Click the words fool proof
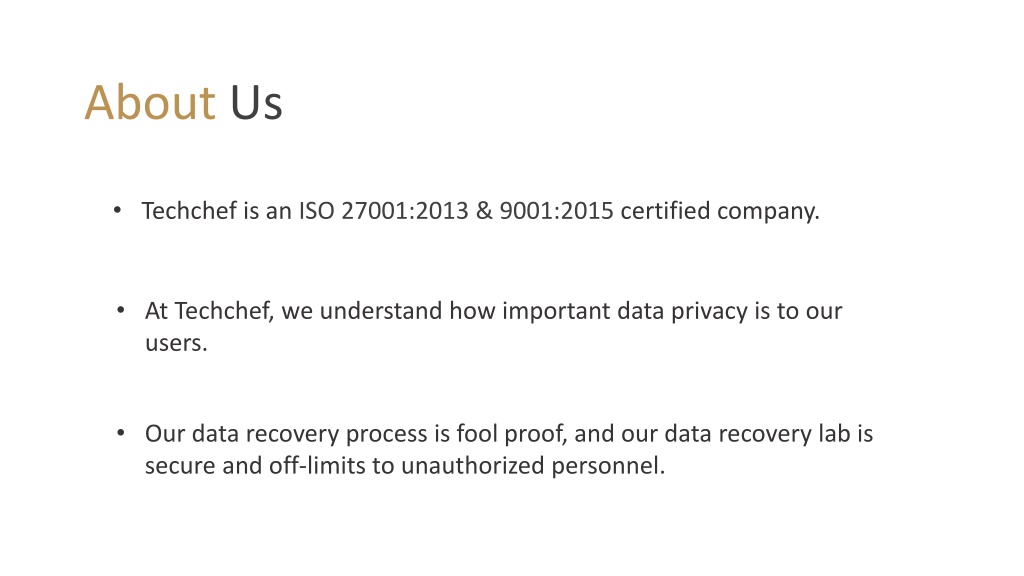Image resolution: width=1024 pixels, height=576 pixels. 511,435
